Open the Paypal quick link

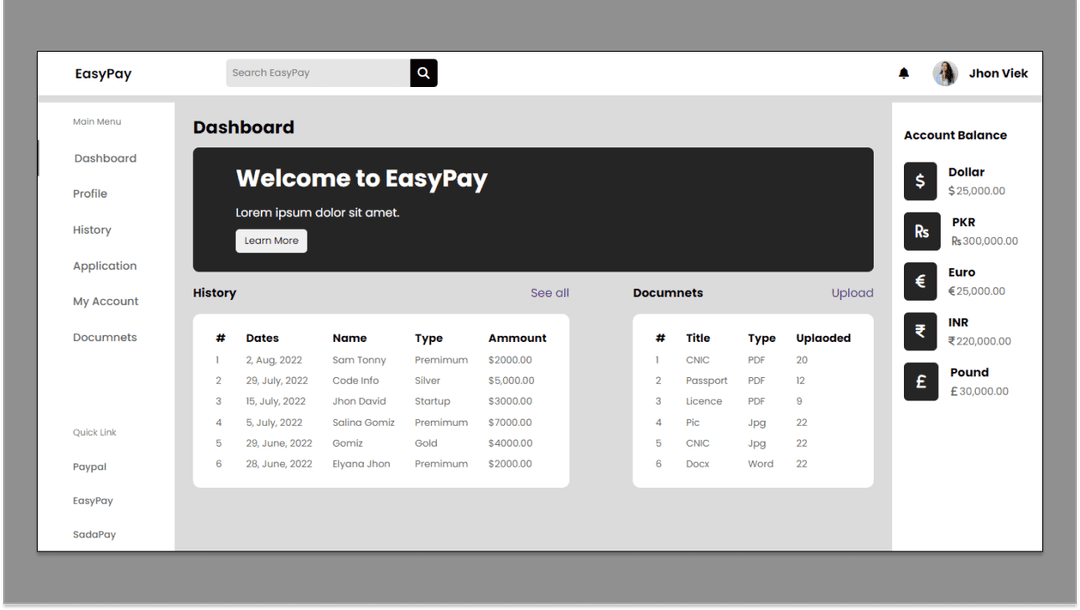click(89, 467)
